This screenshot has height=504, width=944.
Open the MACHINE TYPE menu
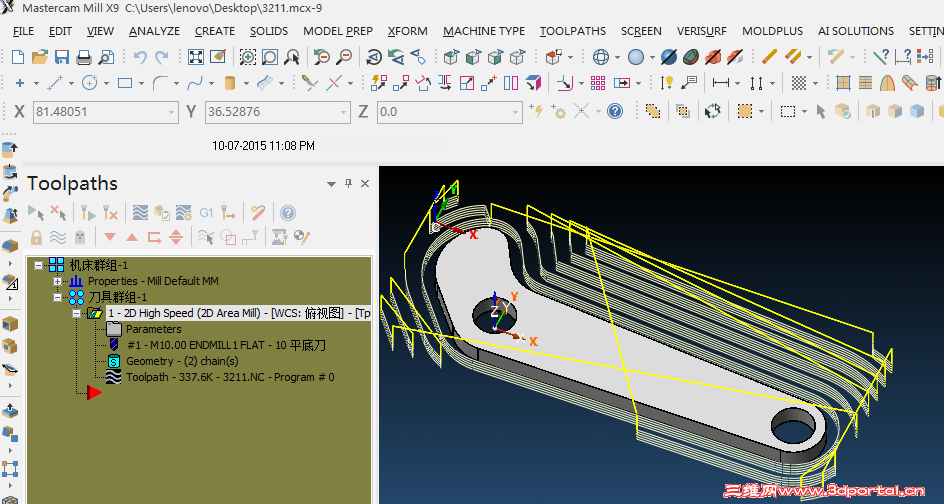point(484,31)
